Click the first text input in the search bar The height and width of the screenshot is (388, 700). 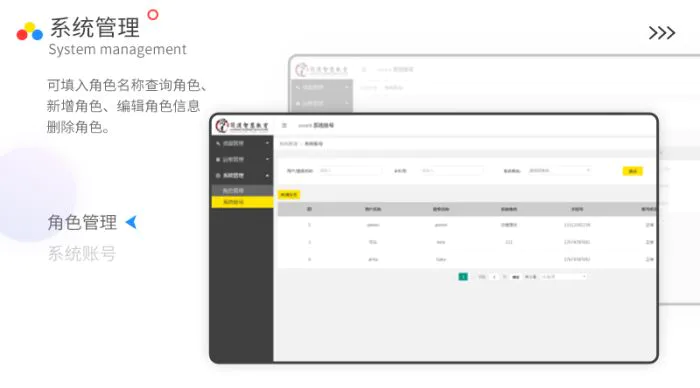[350, 171]
